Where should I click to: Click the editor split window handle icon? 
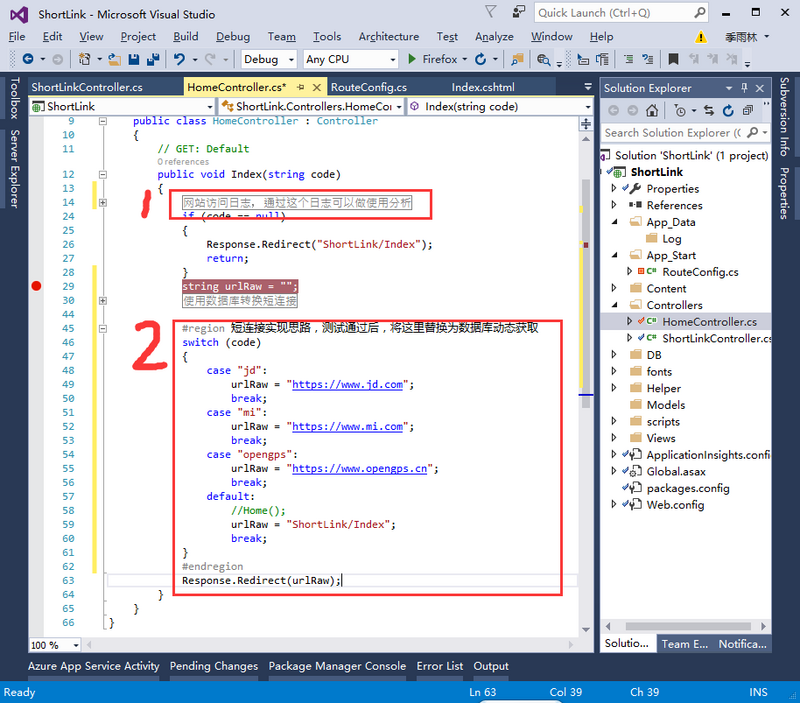coord(586,123)
